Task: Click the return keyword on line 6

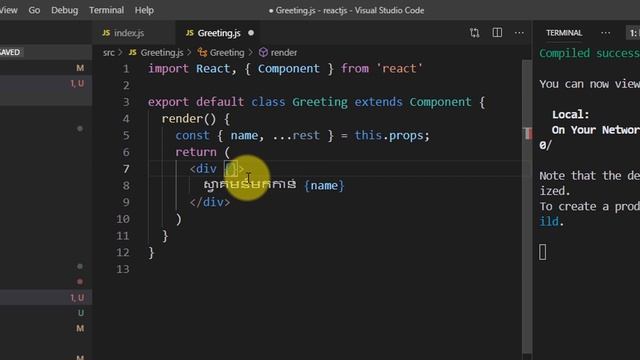Action: click(196, 152)
